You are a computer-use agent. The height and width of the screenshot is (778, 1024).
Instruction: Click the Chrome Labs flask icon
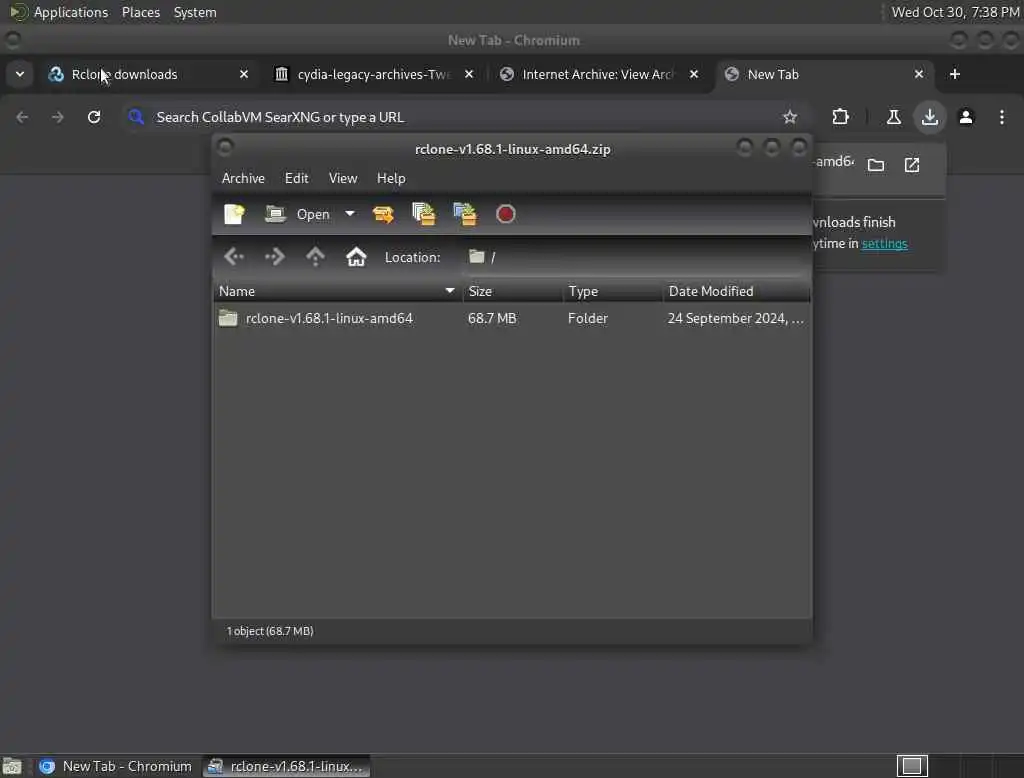893,117
